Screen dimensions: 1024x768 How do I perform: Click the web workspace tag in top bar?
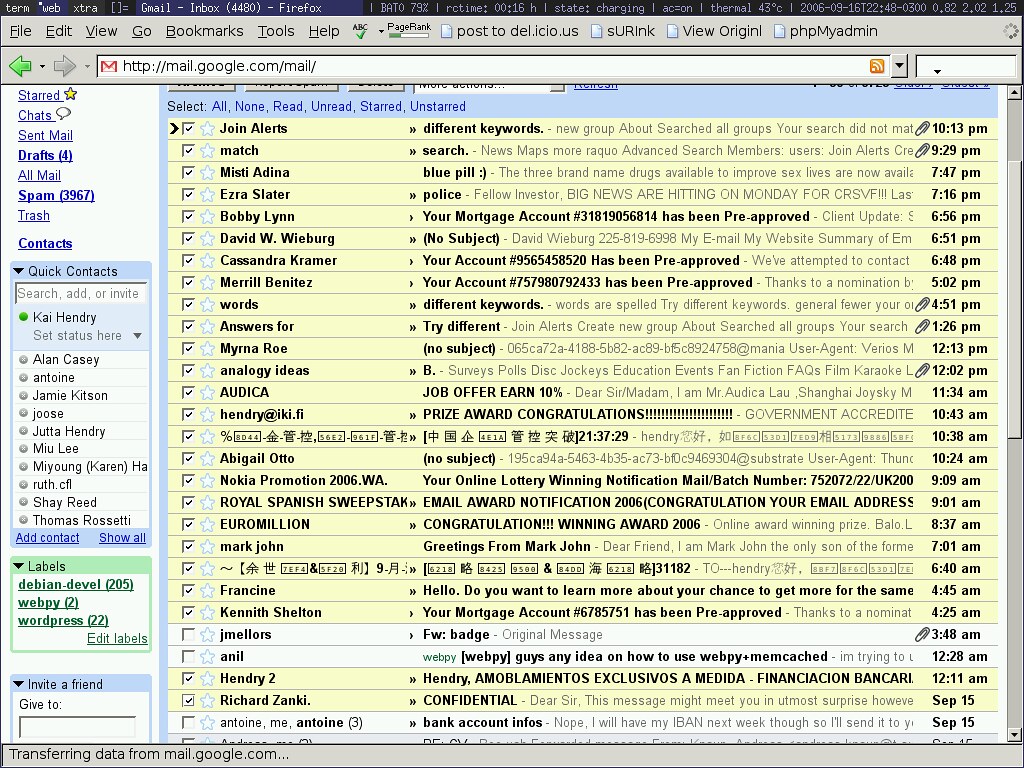pyautogui.click(x=50, y=8)
